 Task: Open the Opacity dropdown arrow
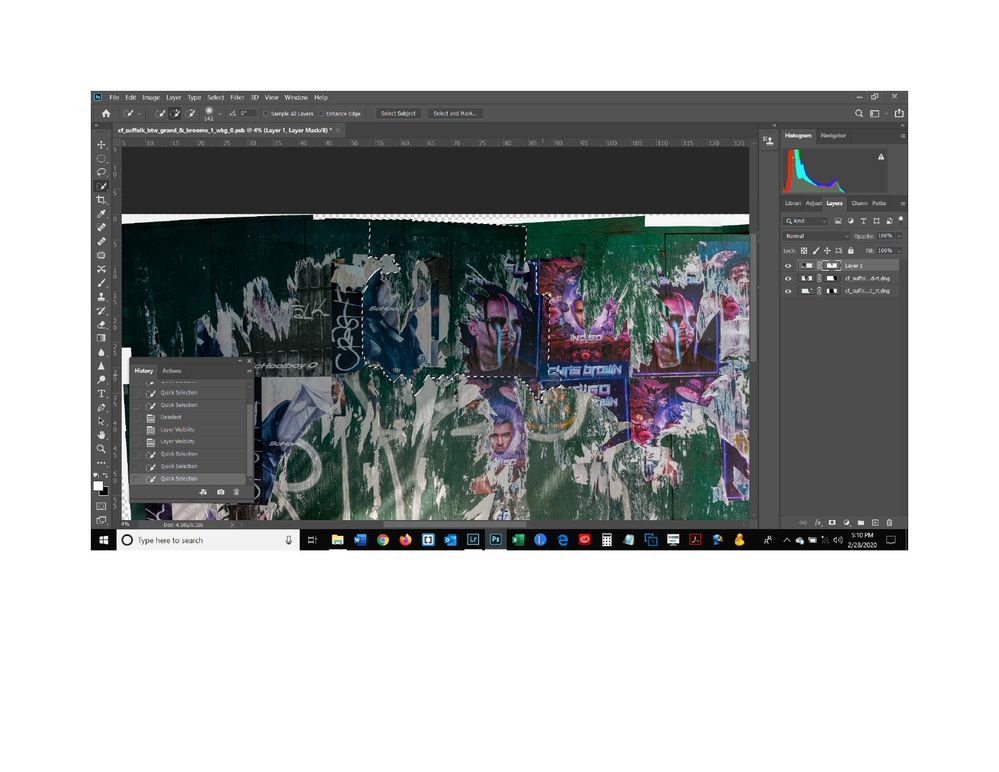[899, 236]
